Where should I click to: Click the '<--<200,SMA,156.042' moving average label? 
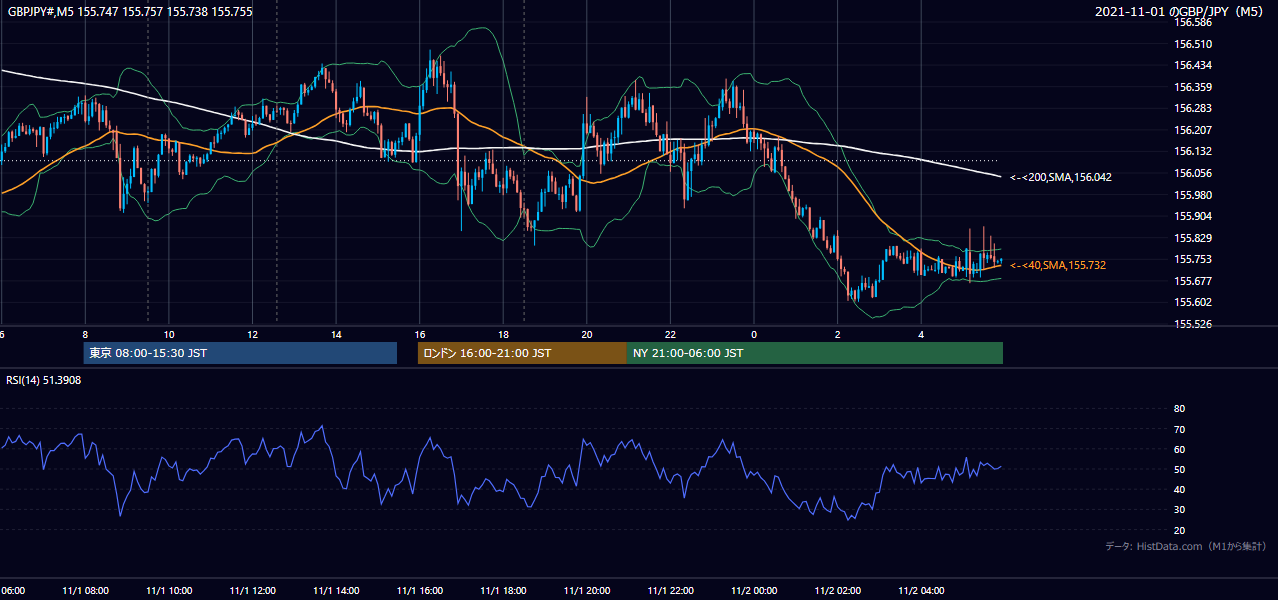(1060, 177)
